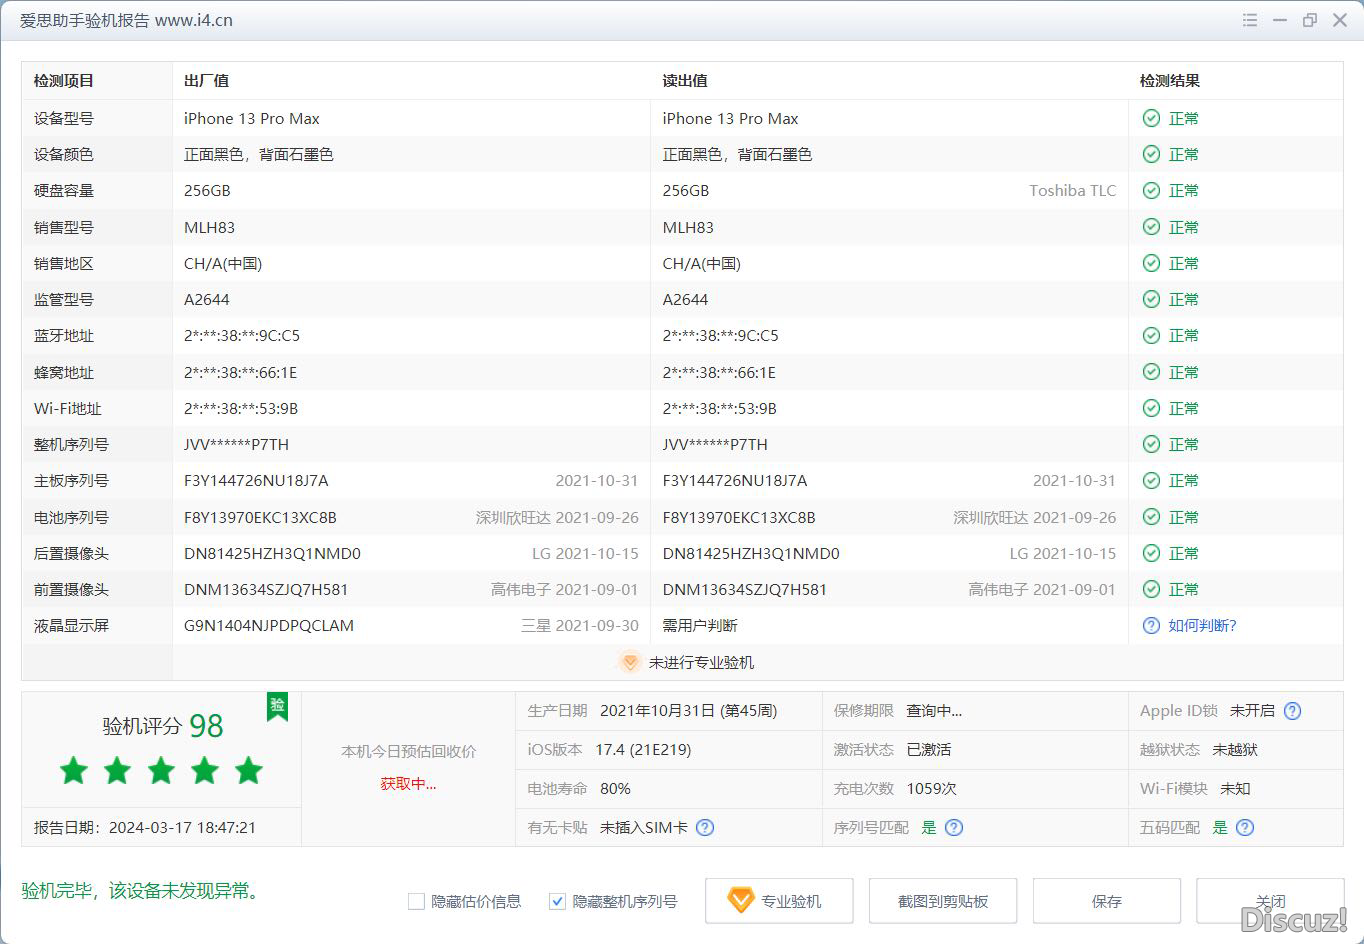Click the 充电次数 1059次 value

[x=932, y=788]
